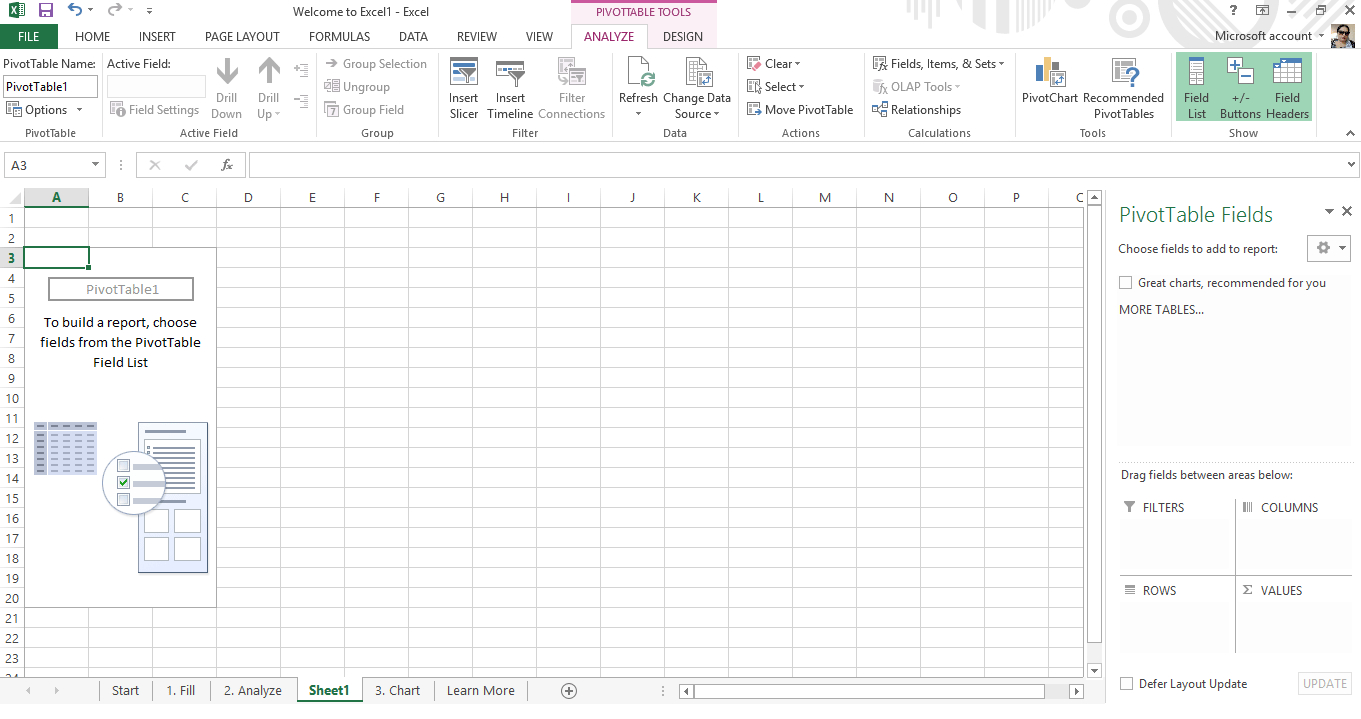Image resolution: width=1361 pixels, height=719 pixels.
Task: Open Insert Timeline
Action: [510, 87]
